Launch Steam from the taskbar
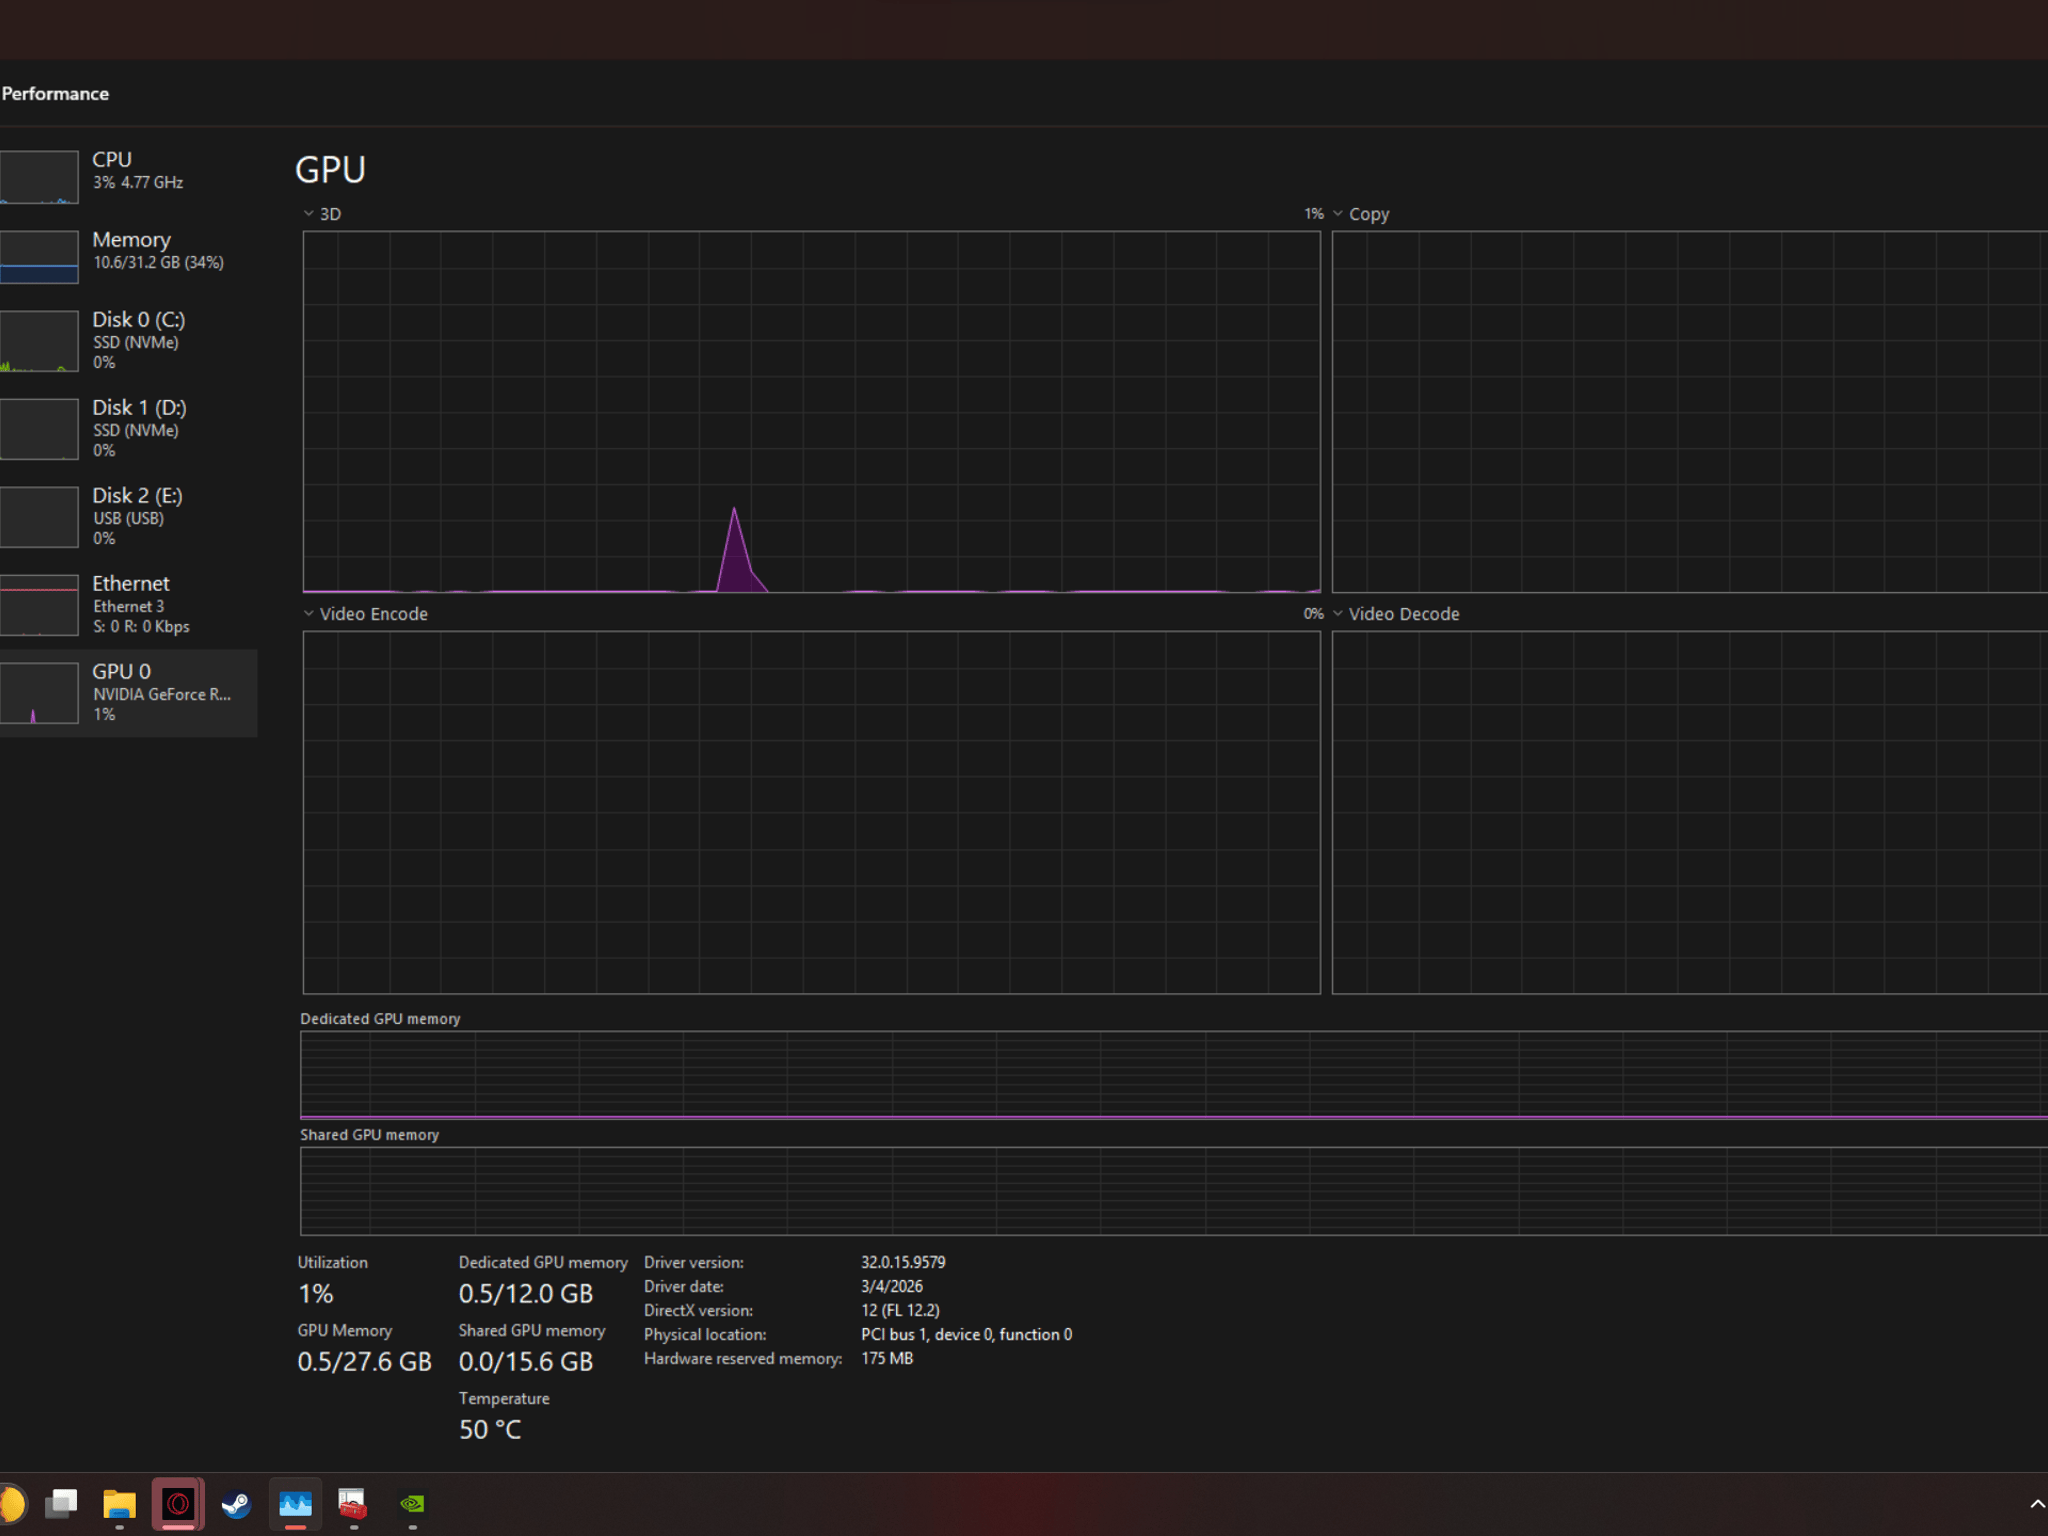The height and width of the screenshot is (1536, 2048). 236,1503
